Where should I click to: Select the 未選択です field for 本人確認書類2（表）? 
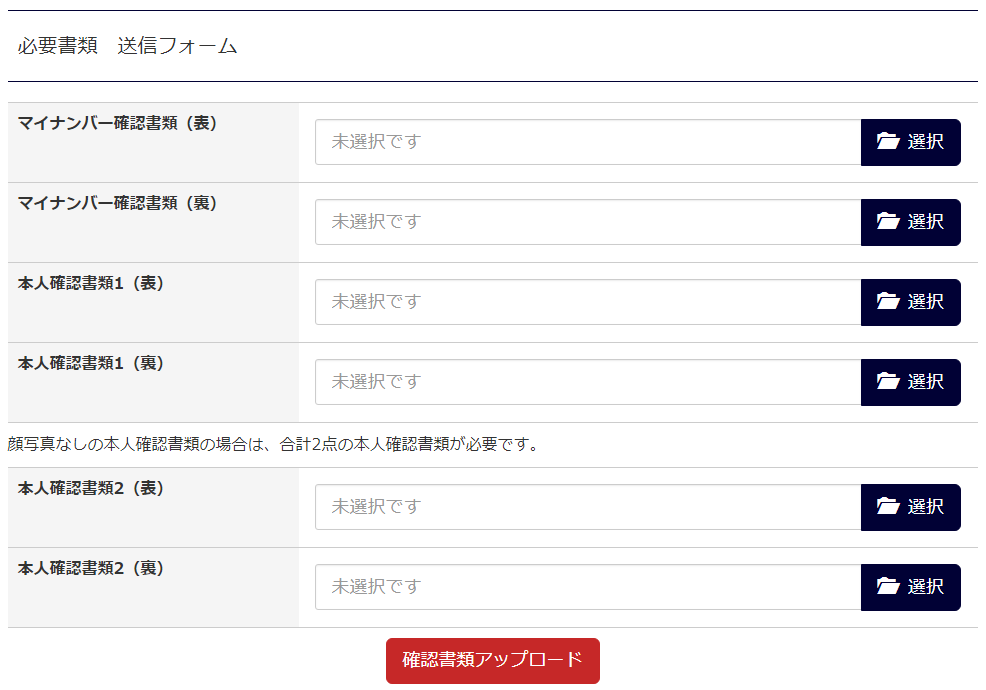coord(580,507)
